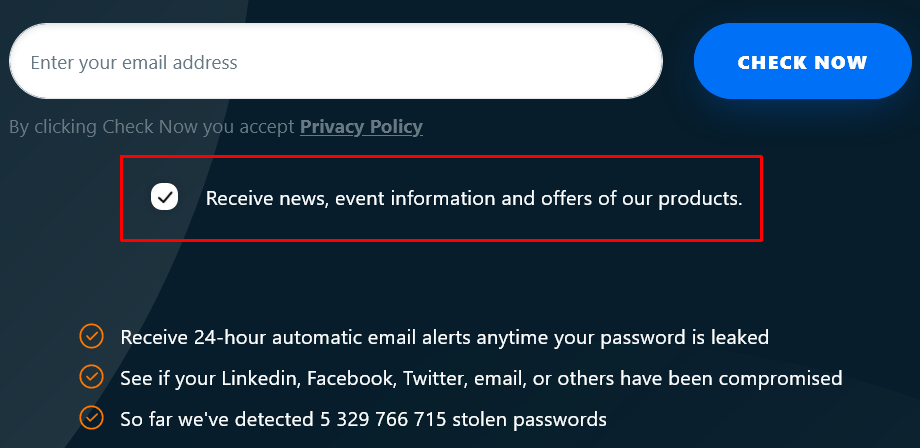The width and height of the screenshot is (920, 448).
Task: Uncheck the receive news and offers checkbox
Action: click(165, 197)
